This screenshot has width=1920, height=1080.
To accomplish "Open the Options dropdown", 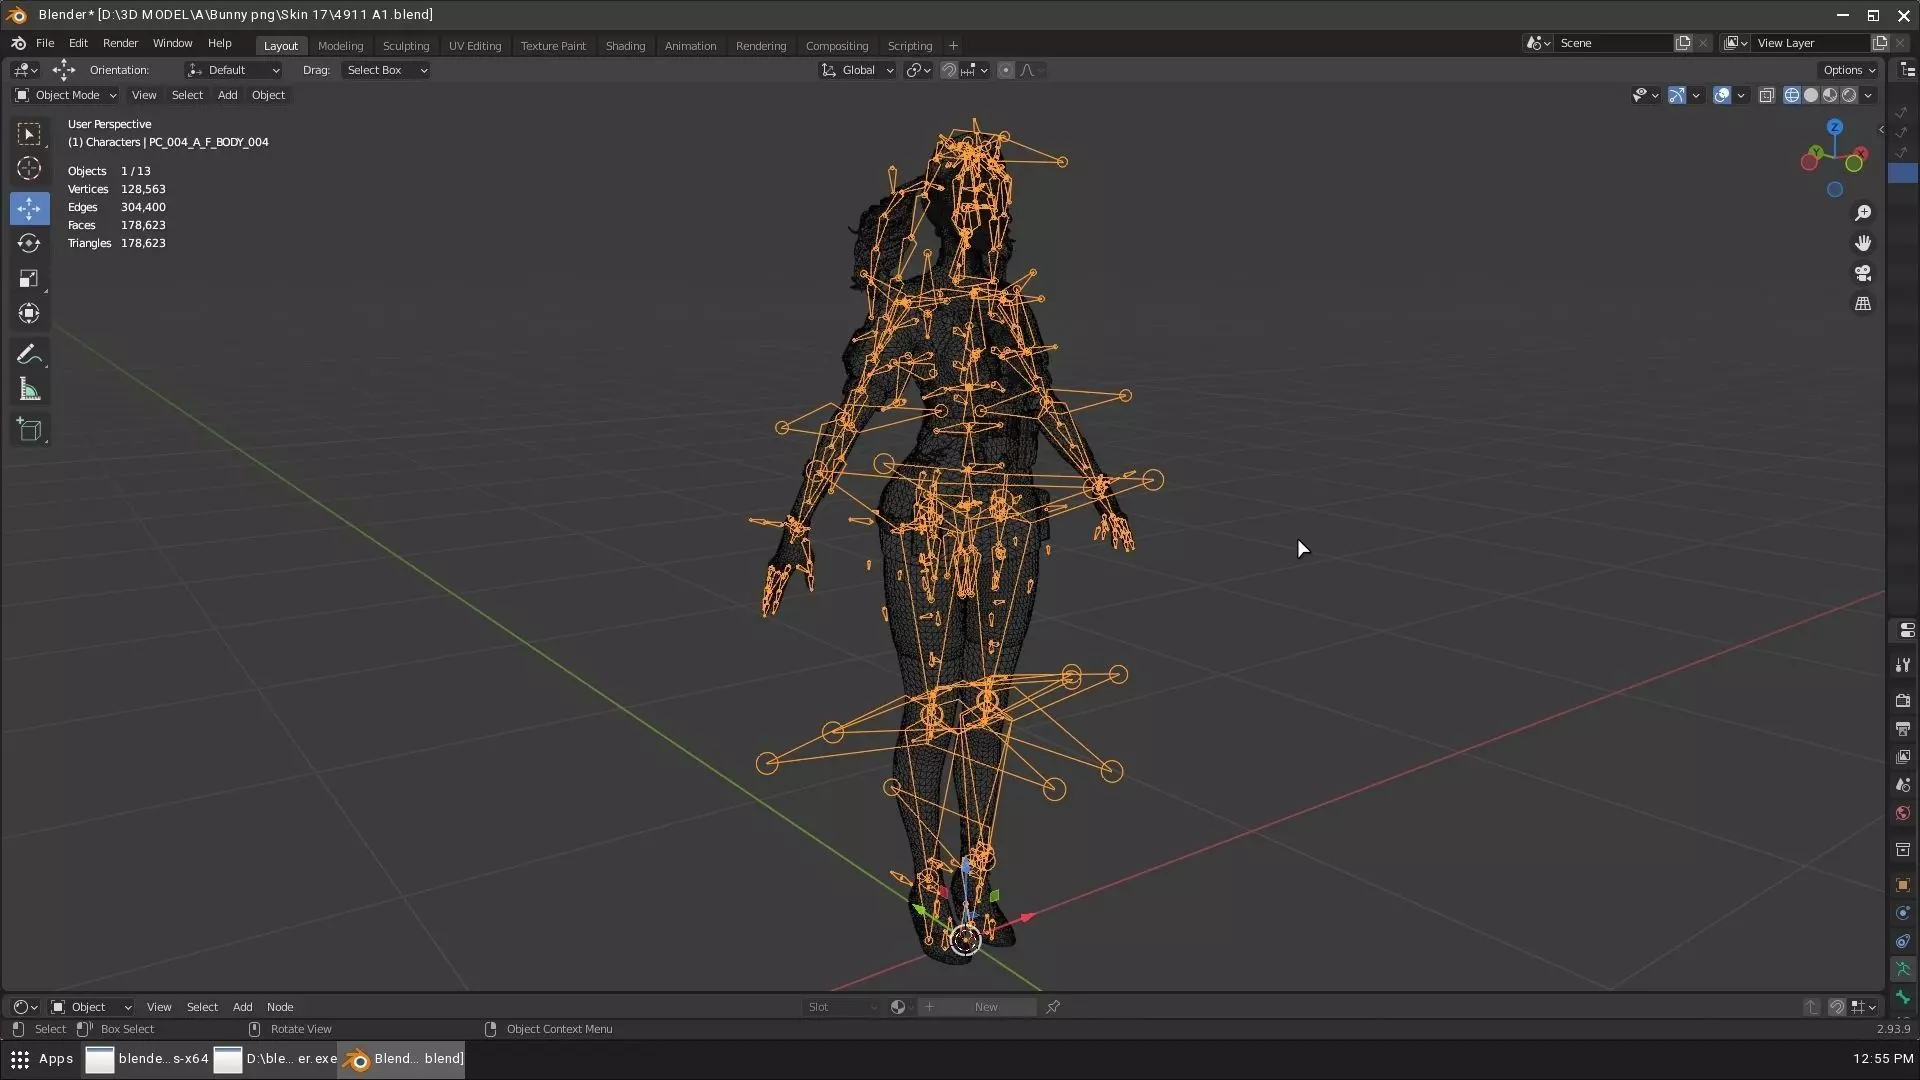I will [x=1849, y=70].
